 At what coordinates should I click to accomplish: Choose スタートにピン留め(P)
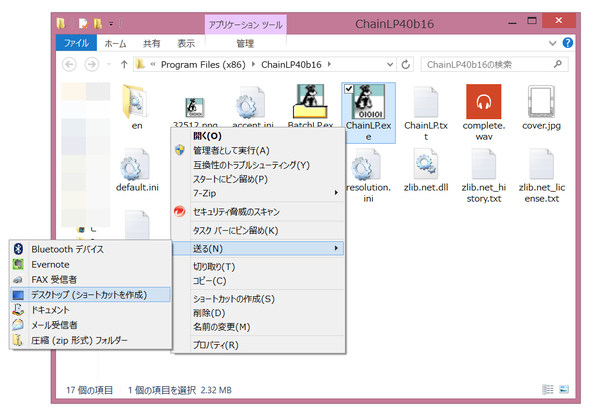click(258, 179)
